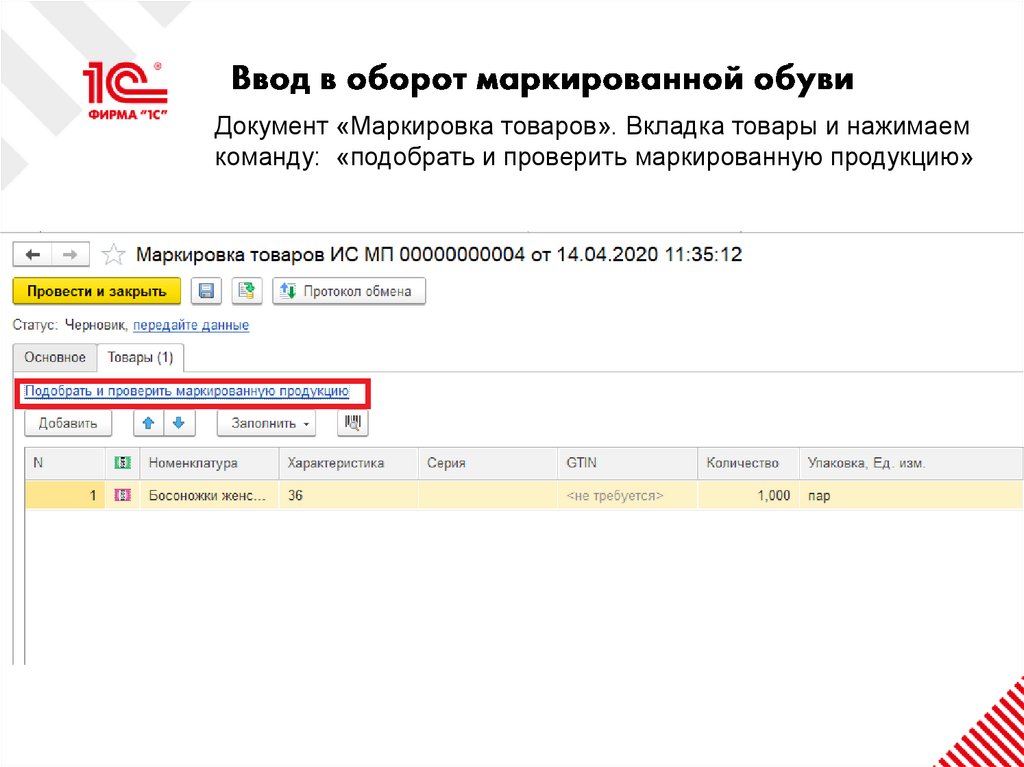Click the characteristic cell 36
Image resolution: width=1024 pixels, height=767 pixels.
click(x=348, y=496)
